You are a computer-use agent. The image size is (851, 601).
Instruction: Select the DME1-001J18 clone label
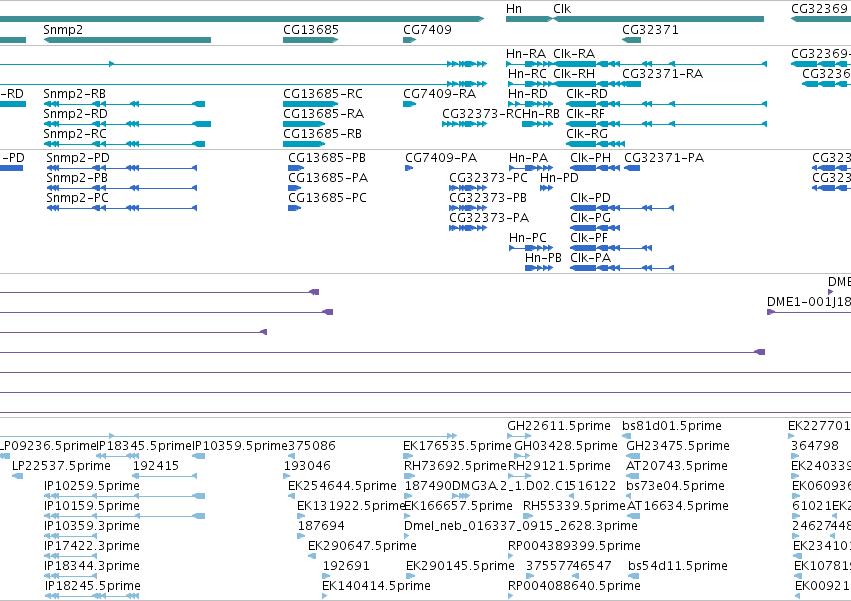[809, 302]
